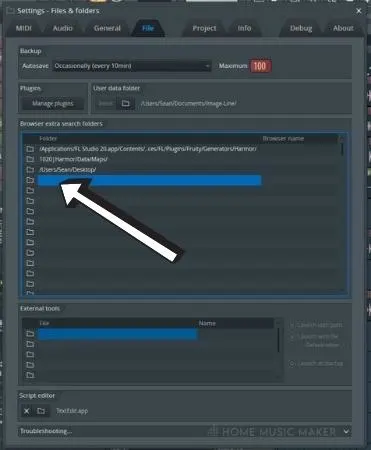Browse for script editor with folder icon
Image resolution: width=371 pixels, height=450 pixels.
point(41,411)
